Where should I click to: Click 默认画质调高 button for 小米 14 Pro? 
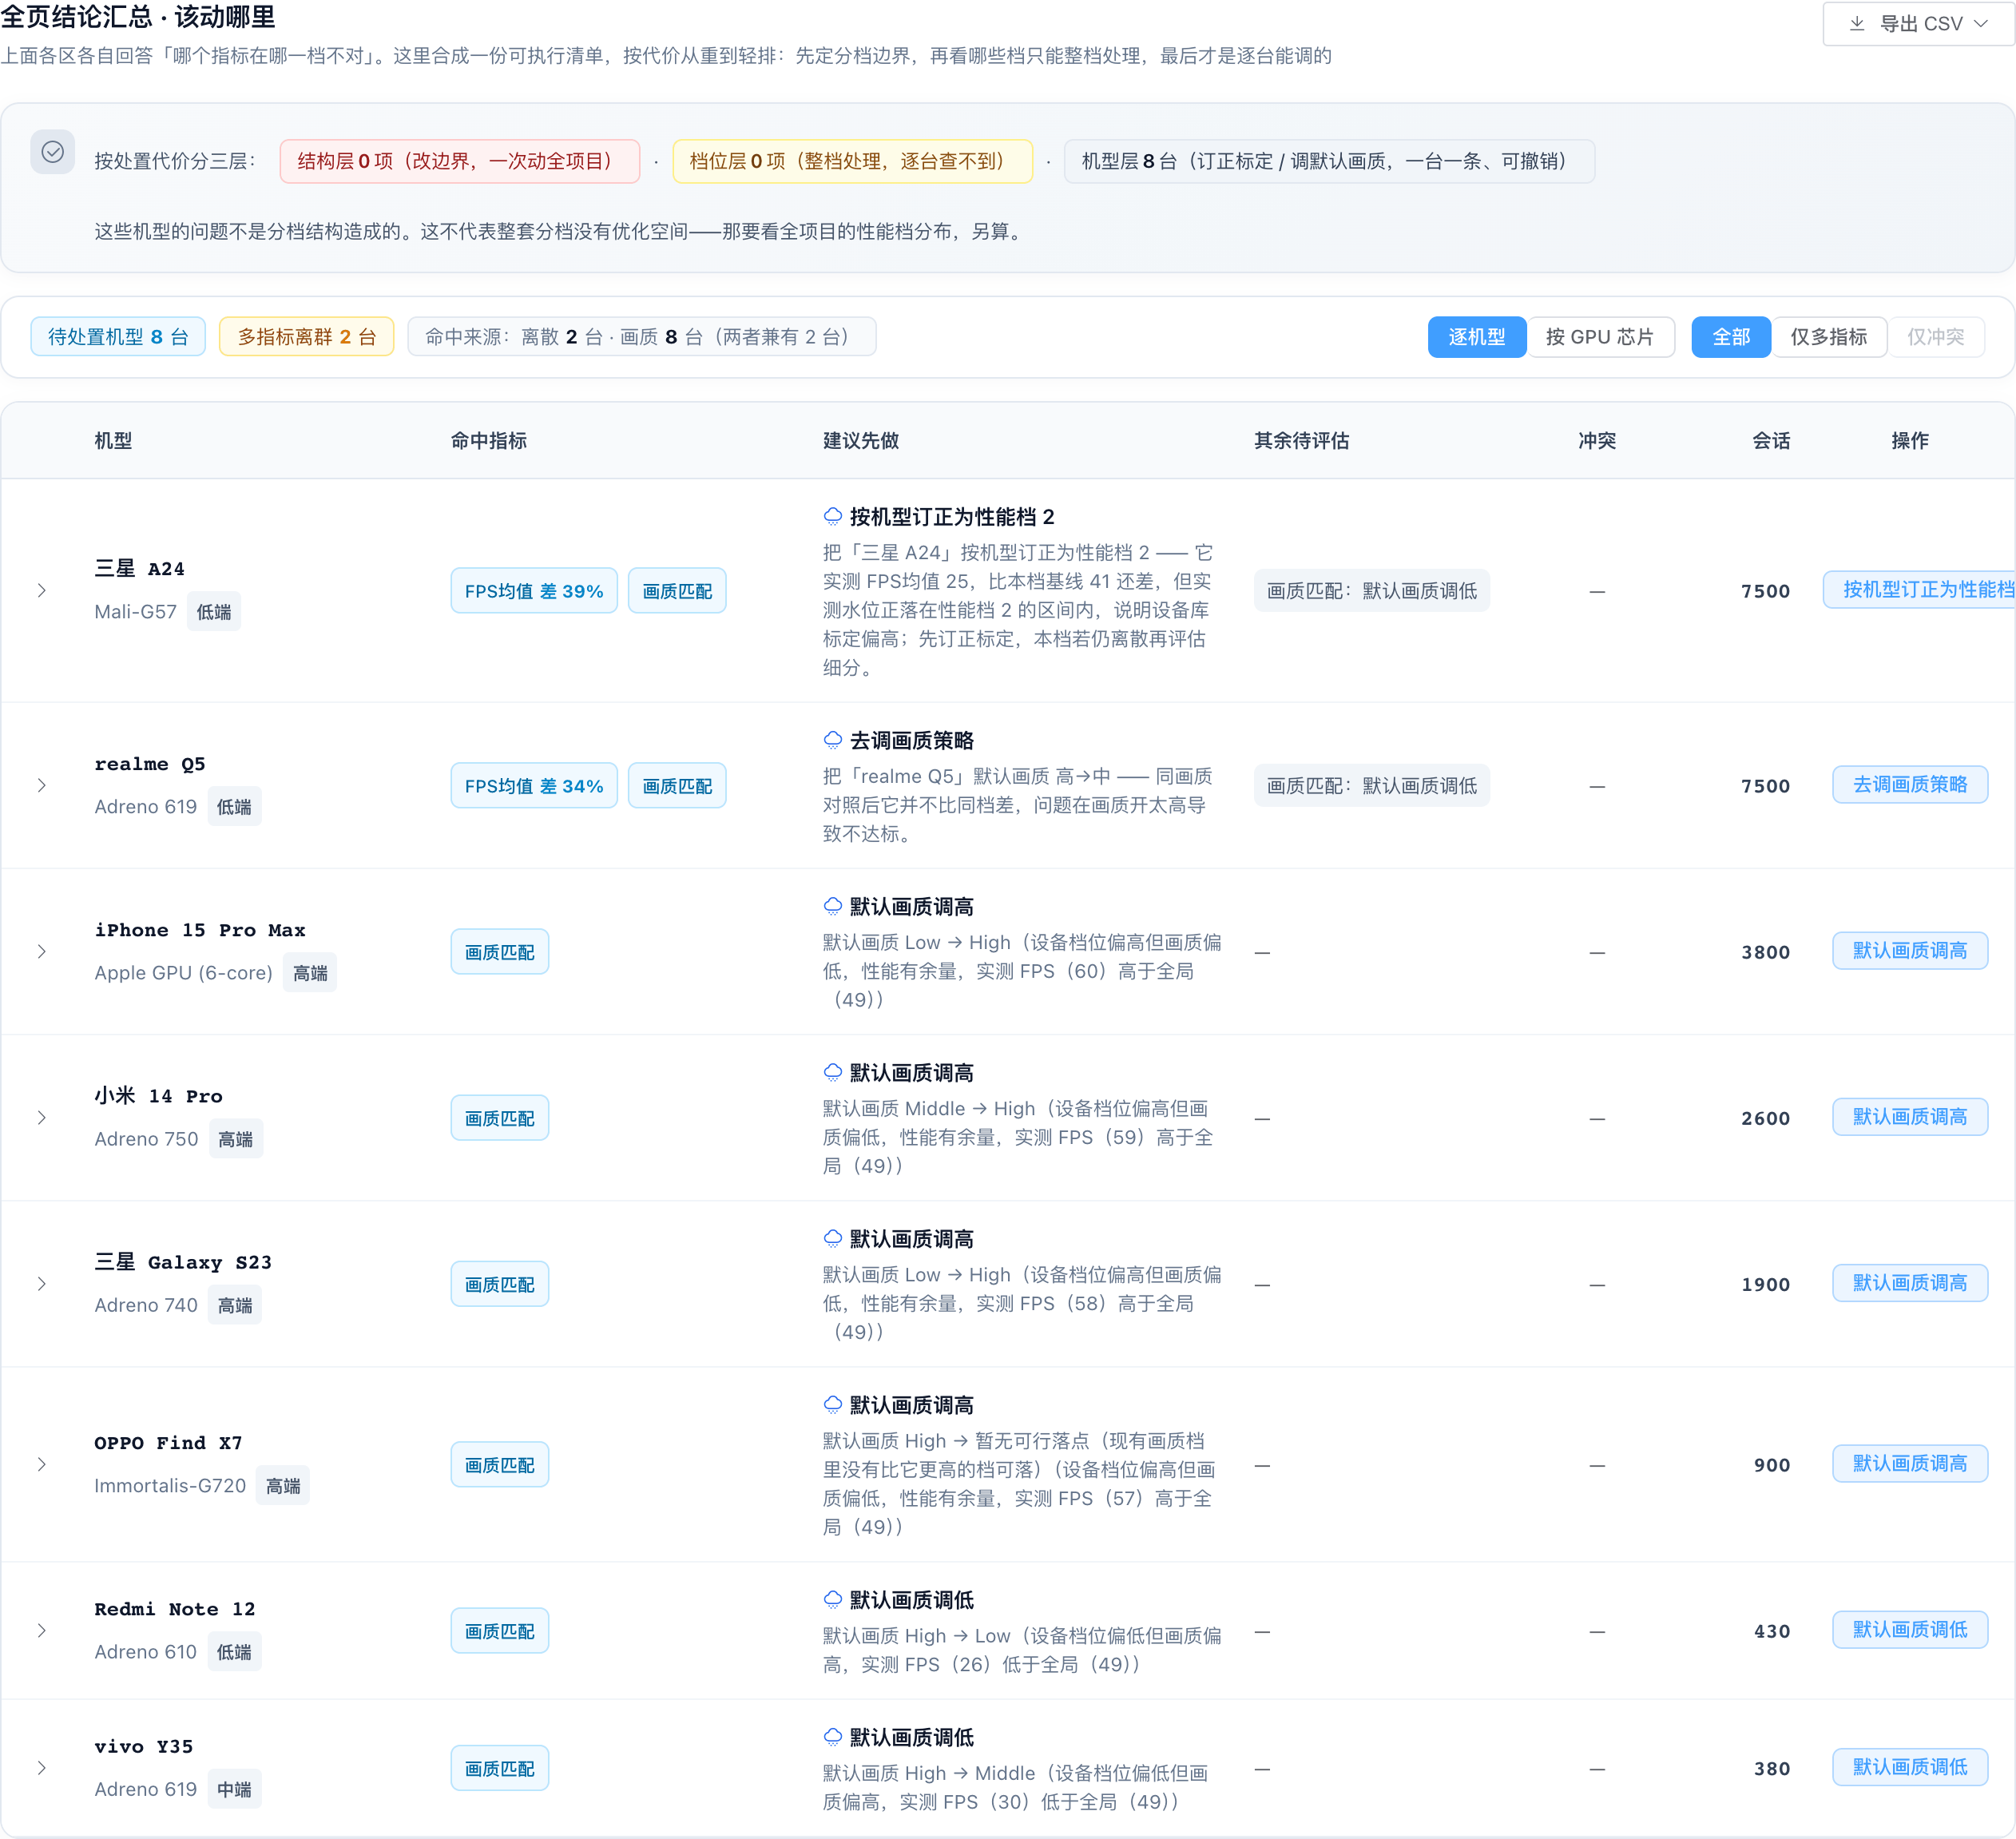[x=1910, y=1117]
